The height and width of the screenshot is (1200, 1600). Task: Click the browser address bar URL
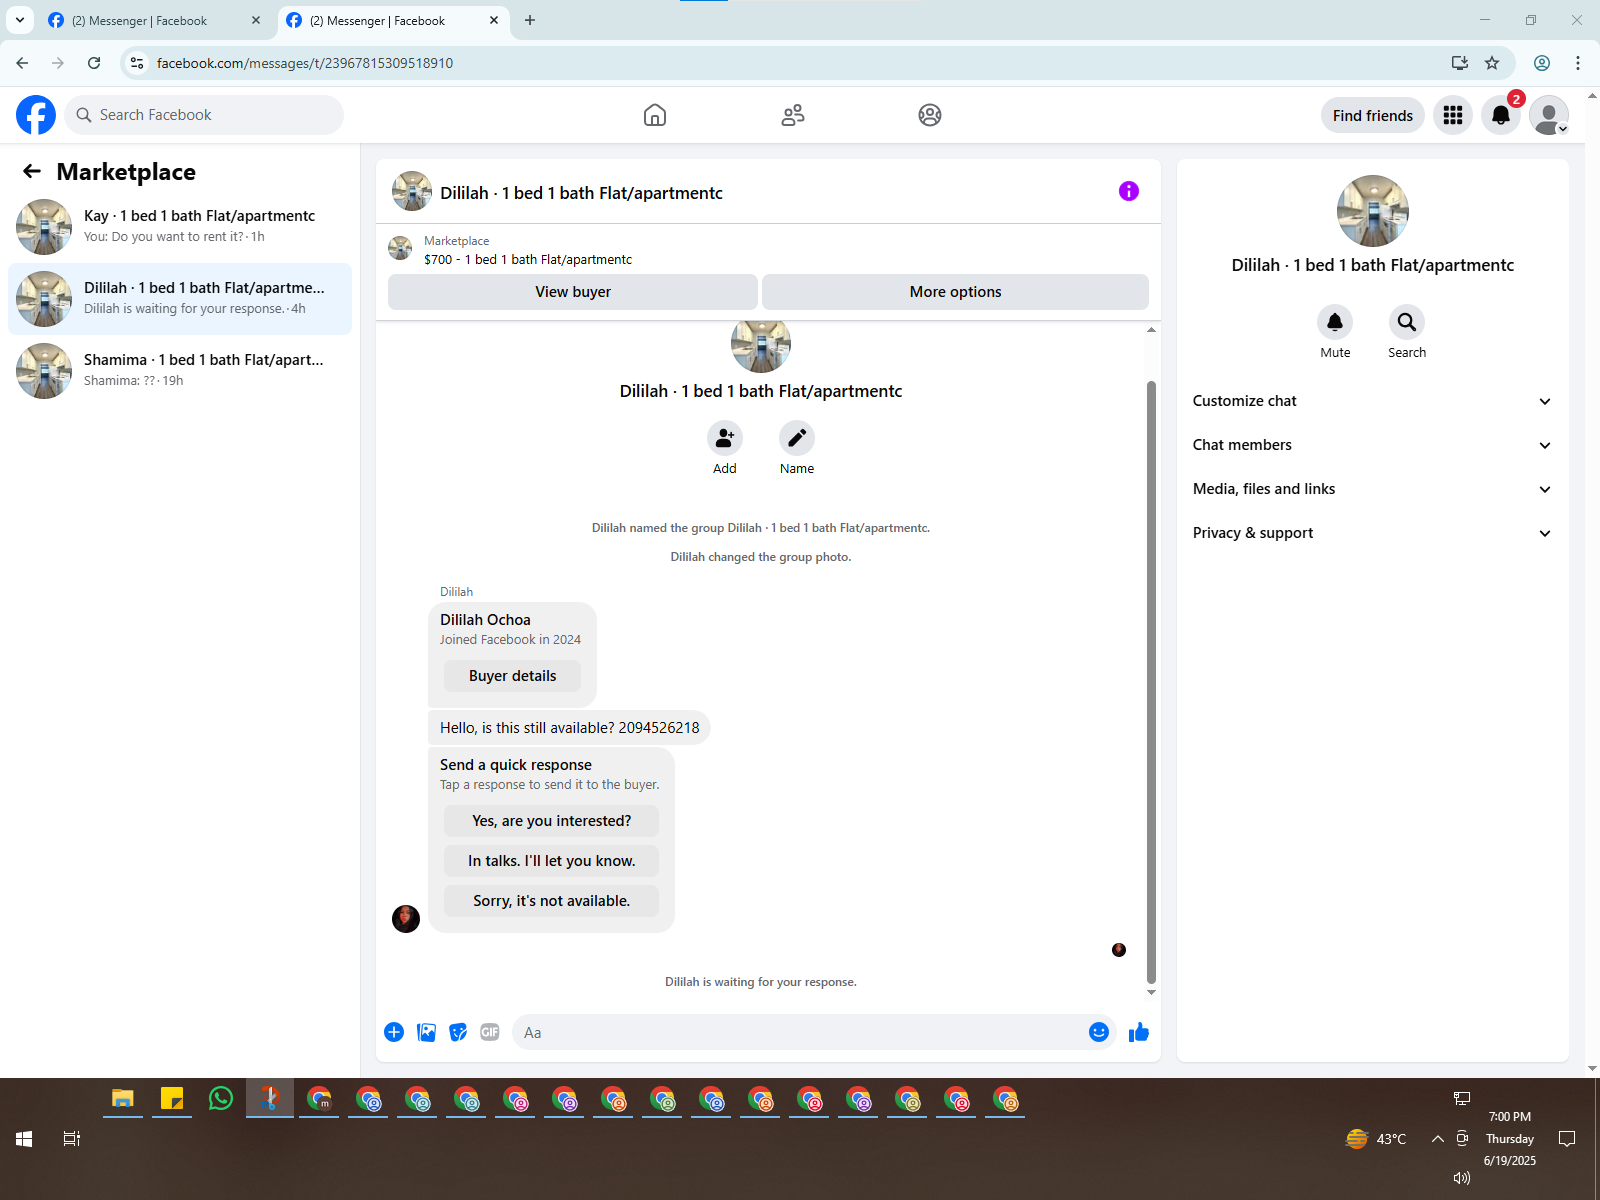point(305,63)
